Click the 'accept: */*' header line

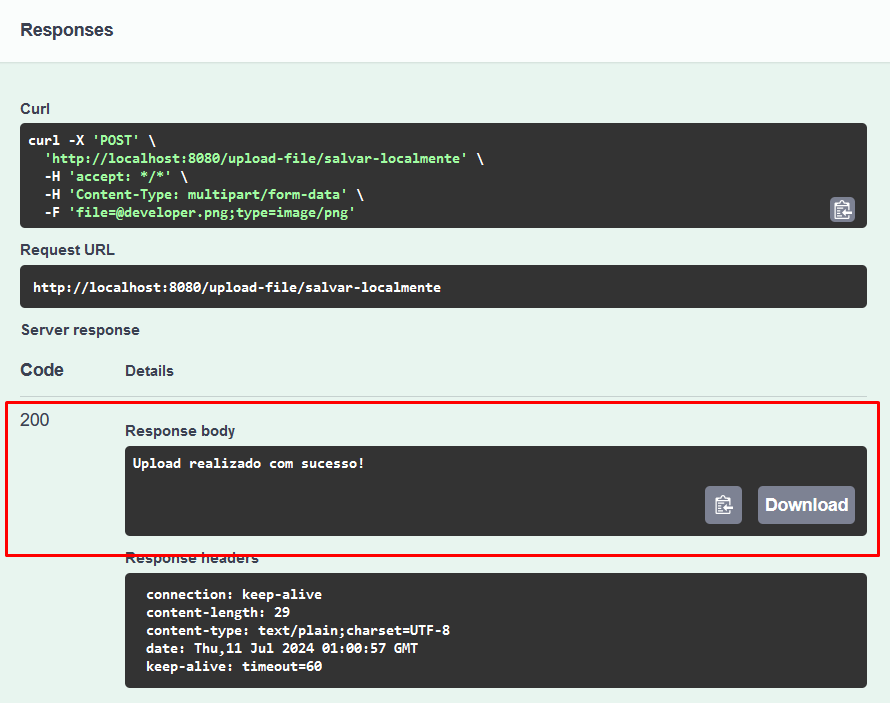(x=116, y=176)
